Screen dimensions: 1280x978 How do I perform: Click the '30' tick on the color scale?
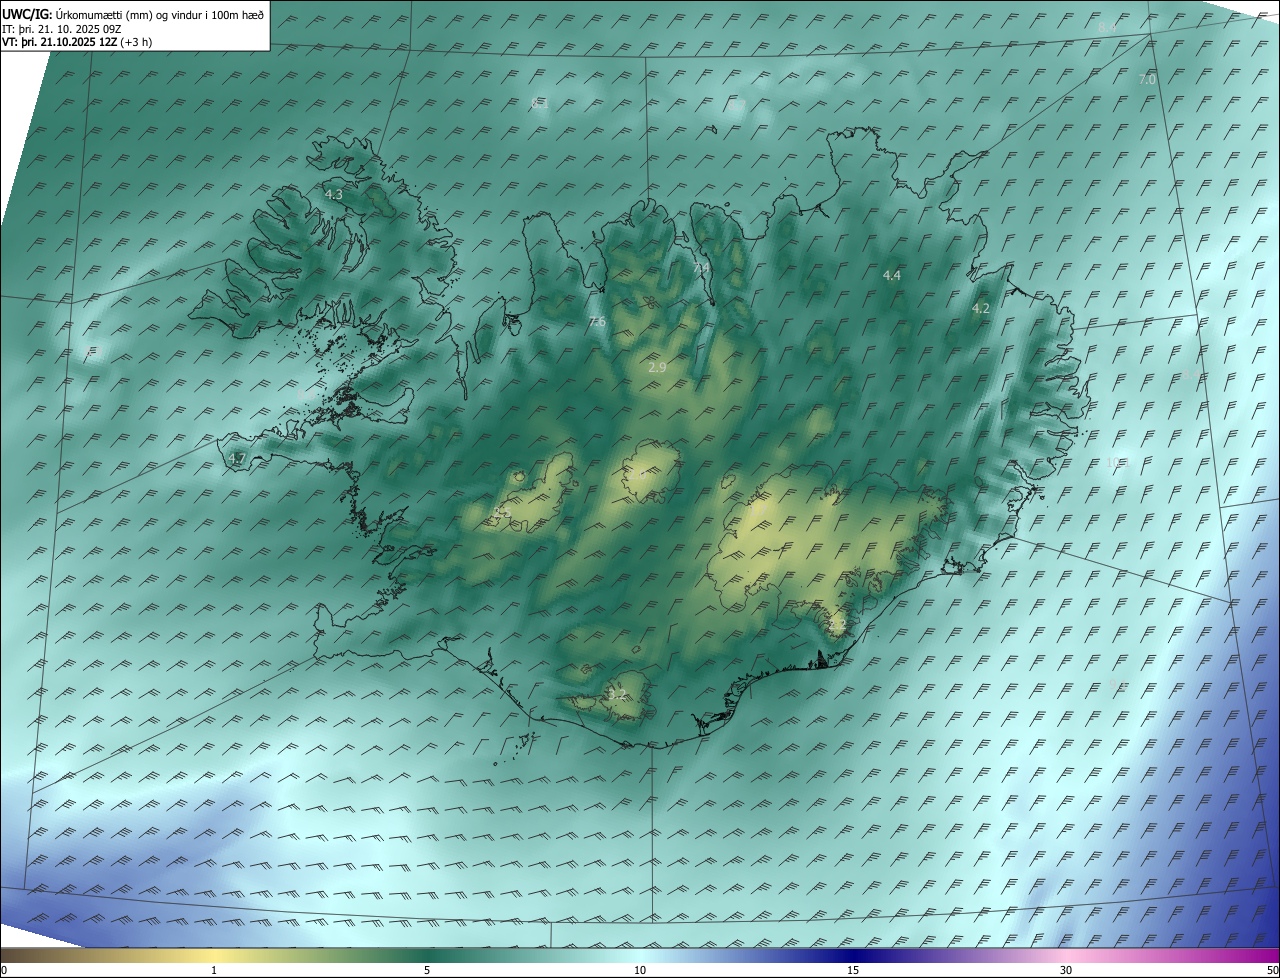(x=1066, y=970)
